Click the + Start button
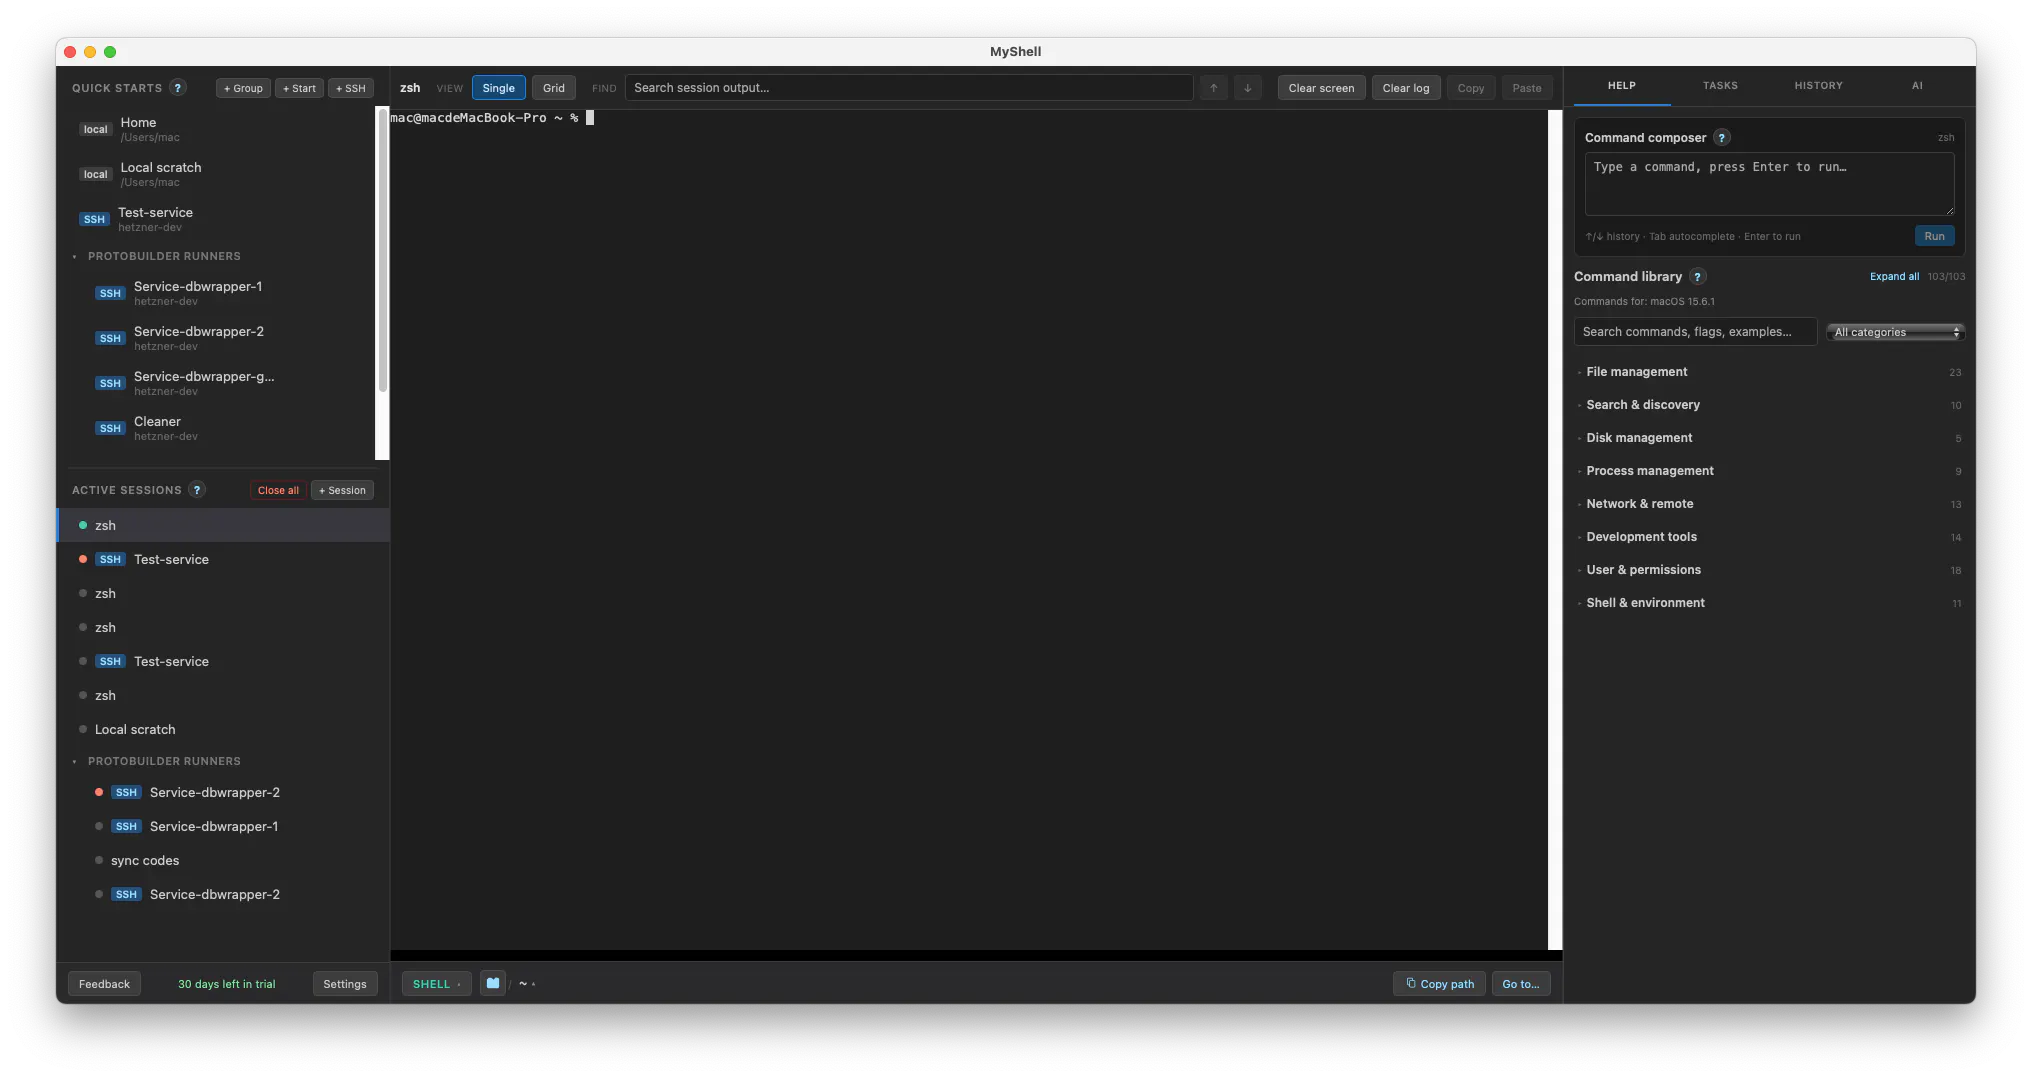This screenshot has width=2032, height=1078. coord(299,88)
